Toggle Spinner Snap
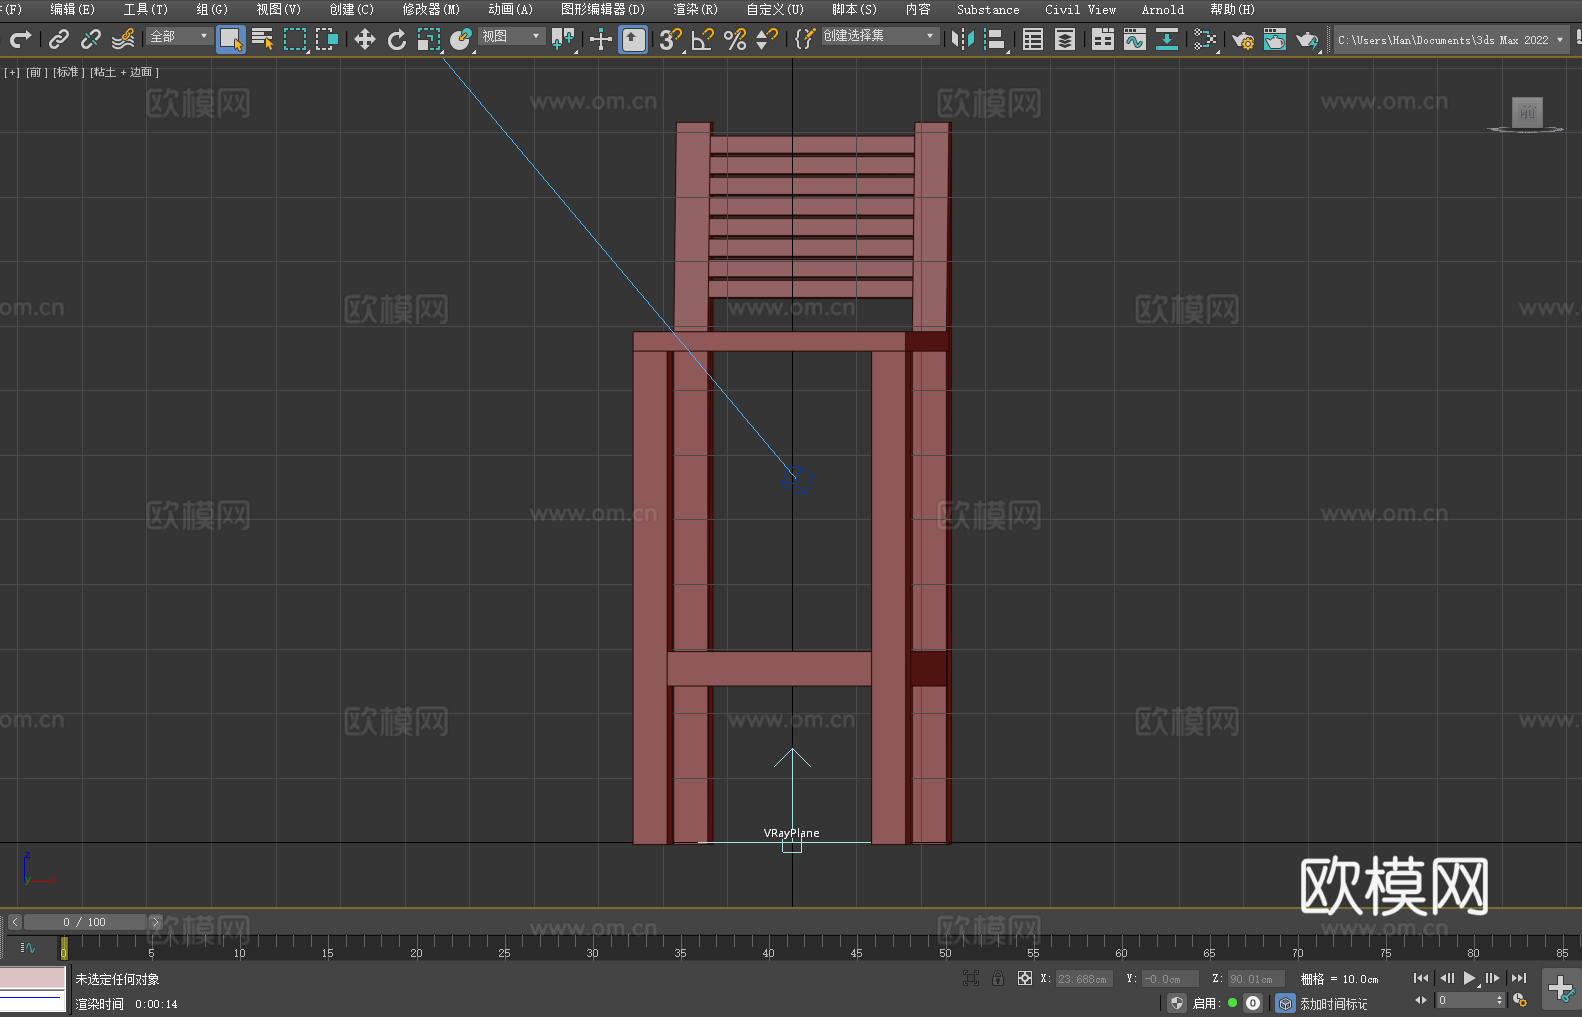This screenshot has width=1582, height=1017. pos(767,39)
